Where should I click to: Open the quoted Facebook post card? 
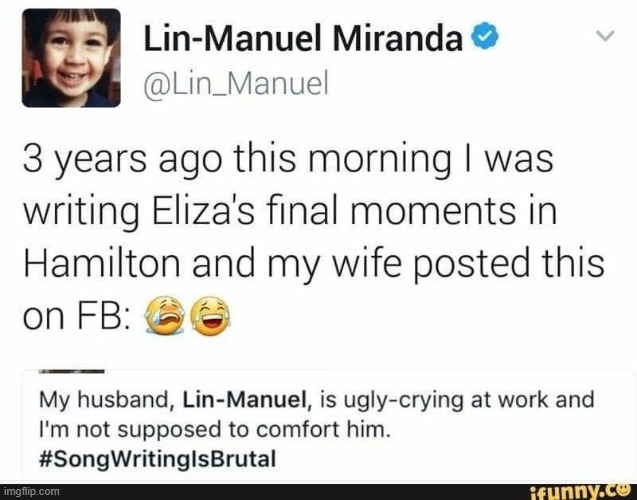pos(329,424)
